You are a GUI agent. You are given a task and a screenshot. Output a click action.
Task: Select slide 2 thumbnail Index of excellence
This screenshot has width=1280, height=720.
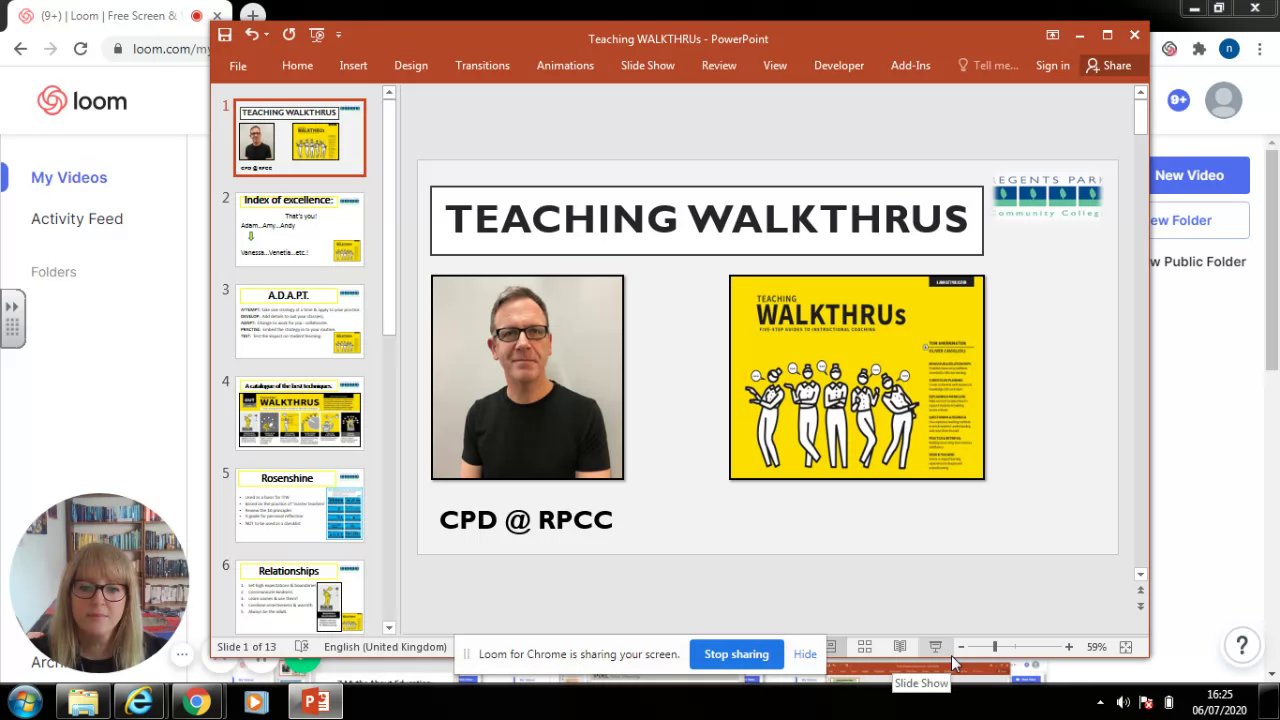pyautogui.click(x=300, y=229)
